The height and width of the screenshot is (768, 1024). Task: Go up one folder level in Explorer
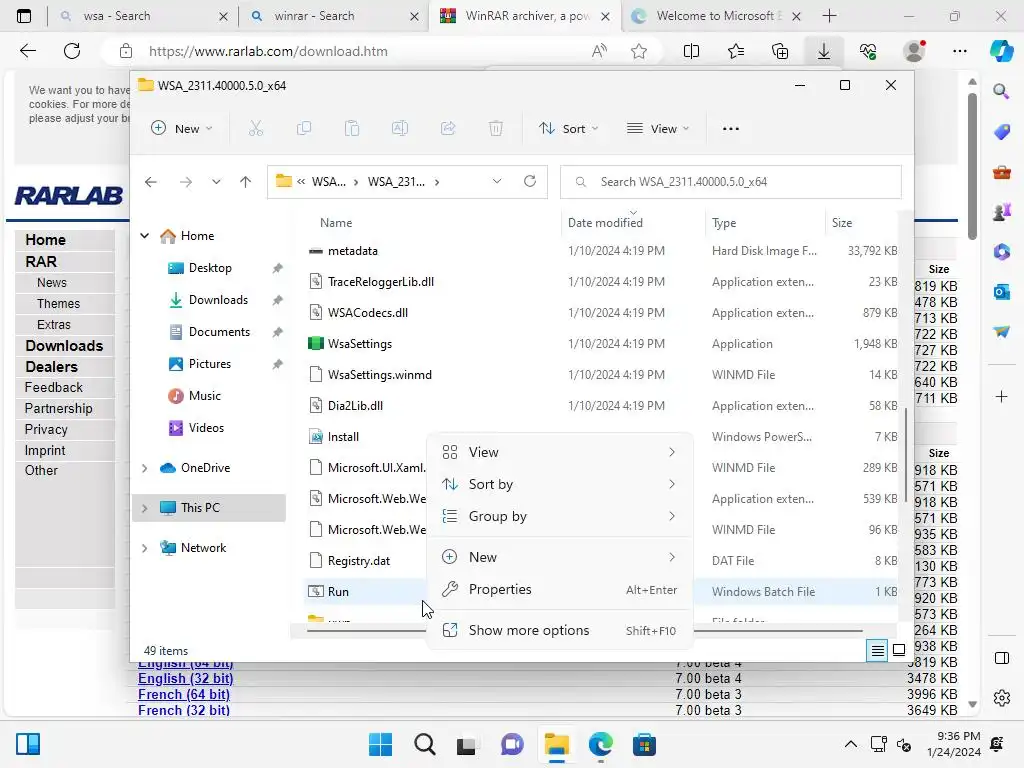[x=246, y=182]
